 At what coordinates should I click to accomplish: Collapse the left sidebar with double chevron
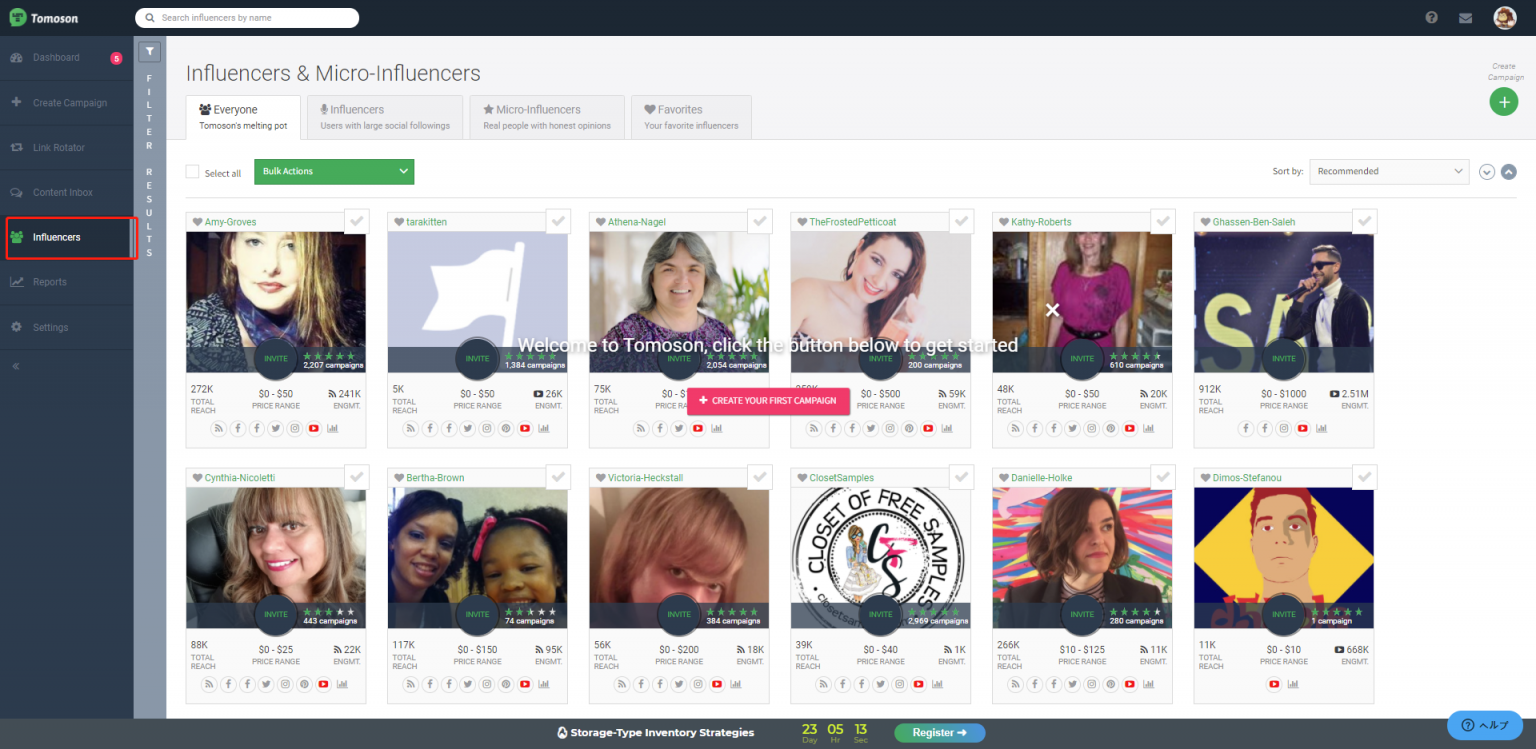click(x=16, y=367)
